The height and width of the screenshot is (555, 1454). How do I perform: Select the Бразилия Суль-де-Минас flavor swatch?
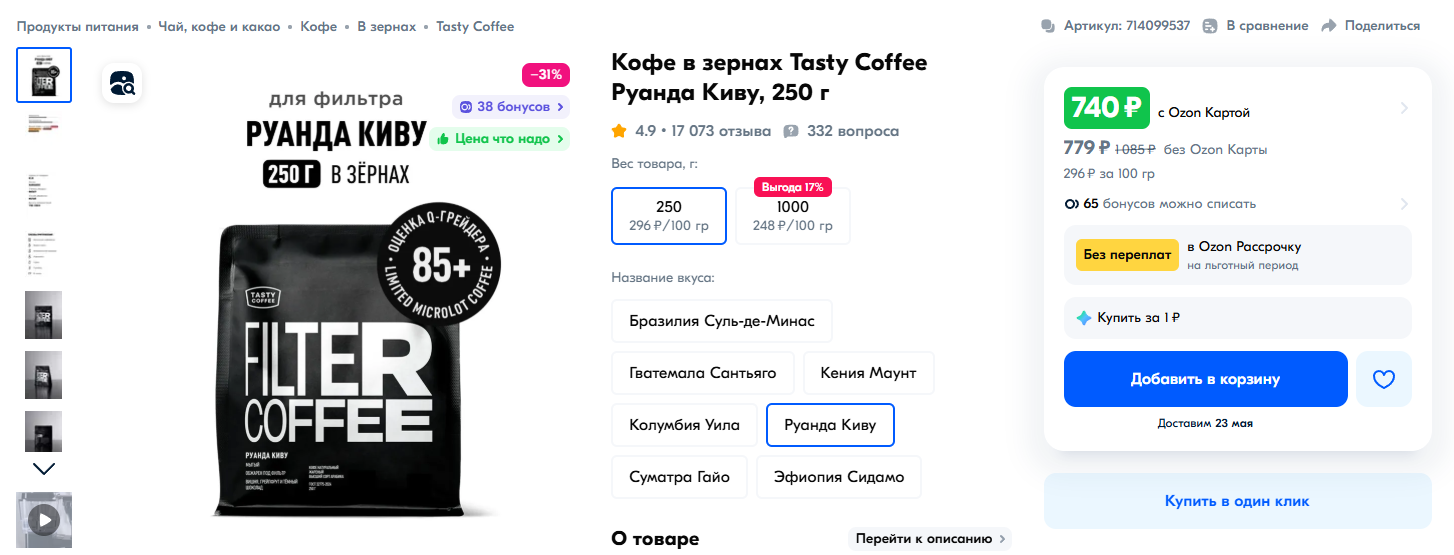tap(722, 321)
